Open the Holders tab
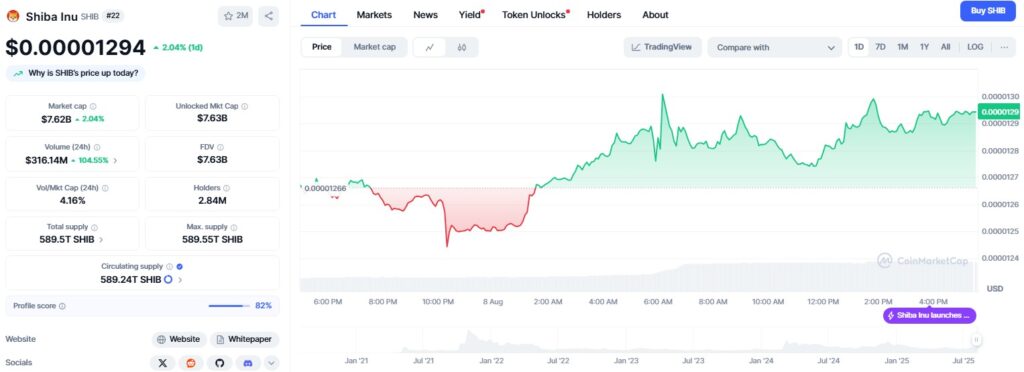Screen dimensions: 1024x372 (x=604, y=14)
